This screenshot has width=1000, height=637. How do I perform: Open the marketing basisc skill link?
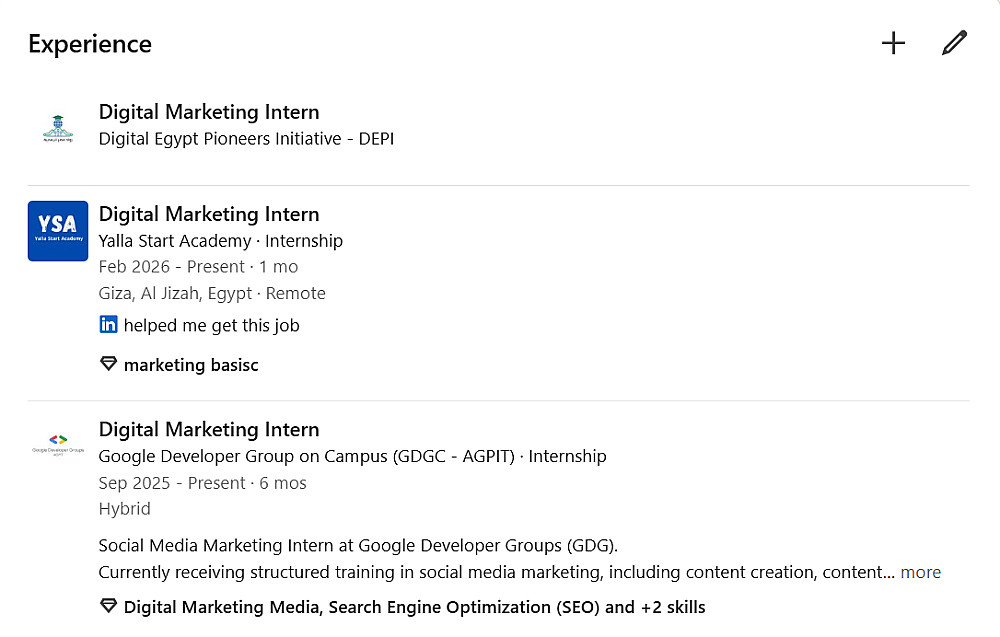pyautogui.click(x=191, y=365)
